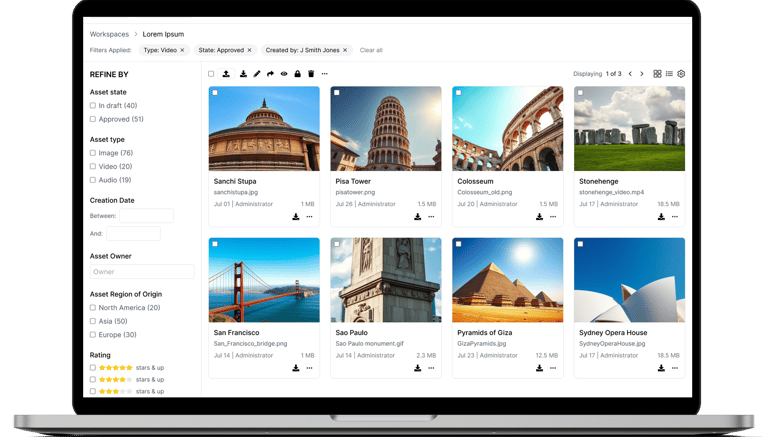
Task: Open more options for Pisa Tower
Action: click(432, 217)
